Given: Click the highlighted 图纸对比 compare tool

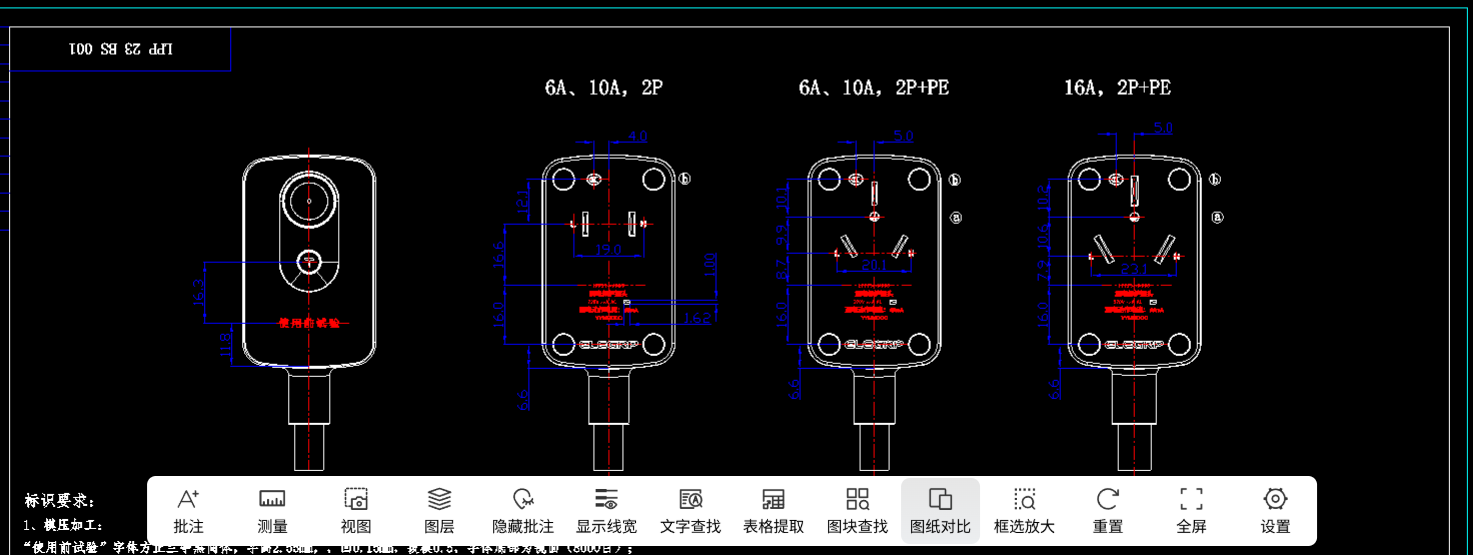Looking at the screenshot, I should pyautogui.click(x=940, y=510).
